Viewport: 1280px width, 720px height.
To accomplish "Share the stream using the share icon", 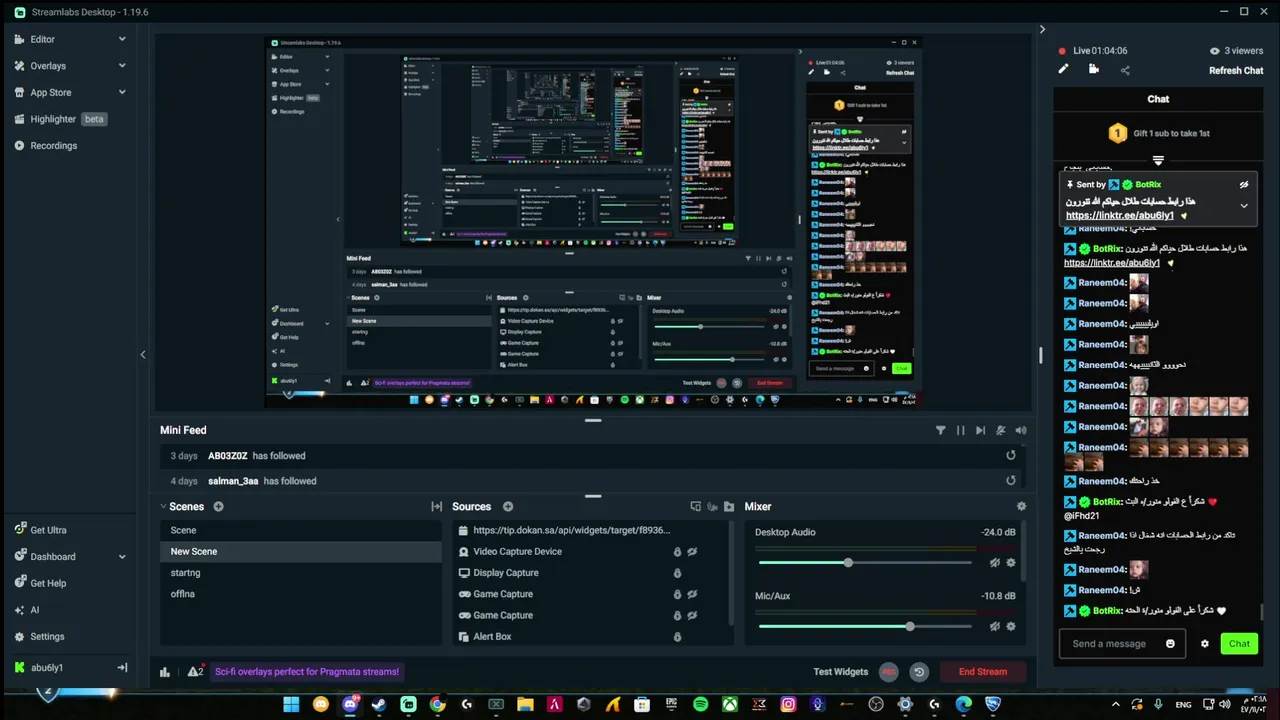I will point(1125,70).
